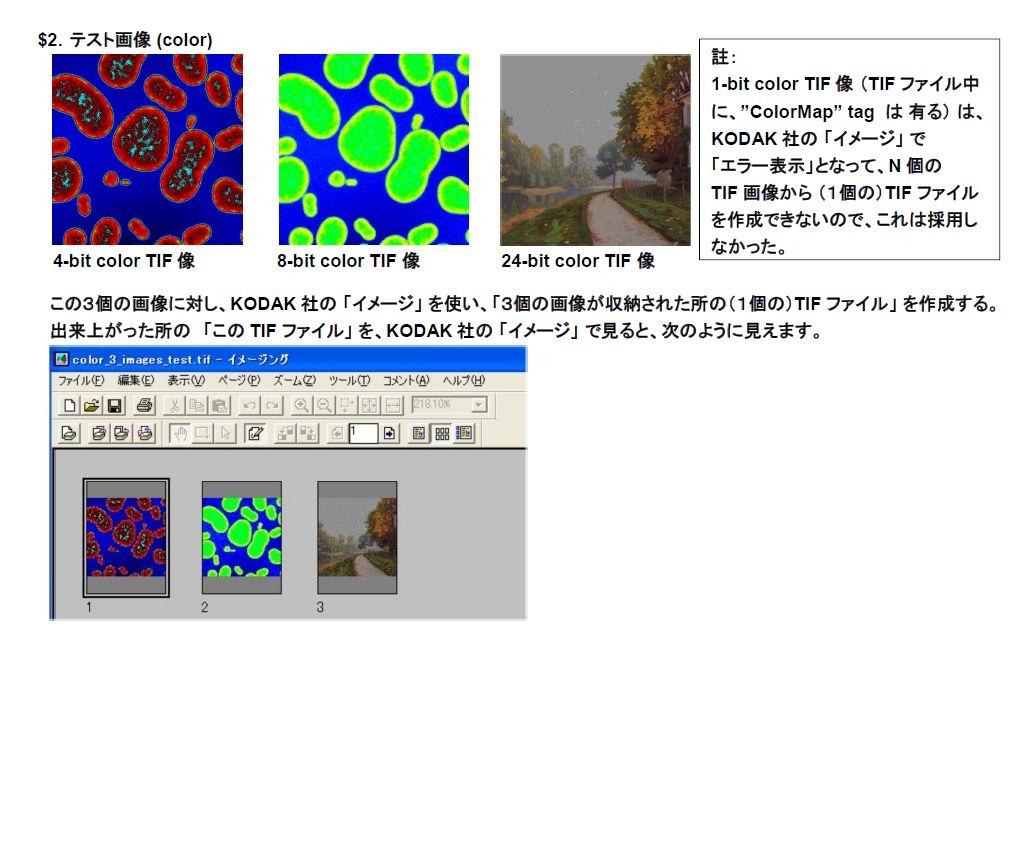
Task: Click the best fit icon
Action: 370,406
